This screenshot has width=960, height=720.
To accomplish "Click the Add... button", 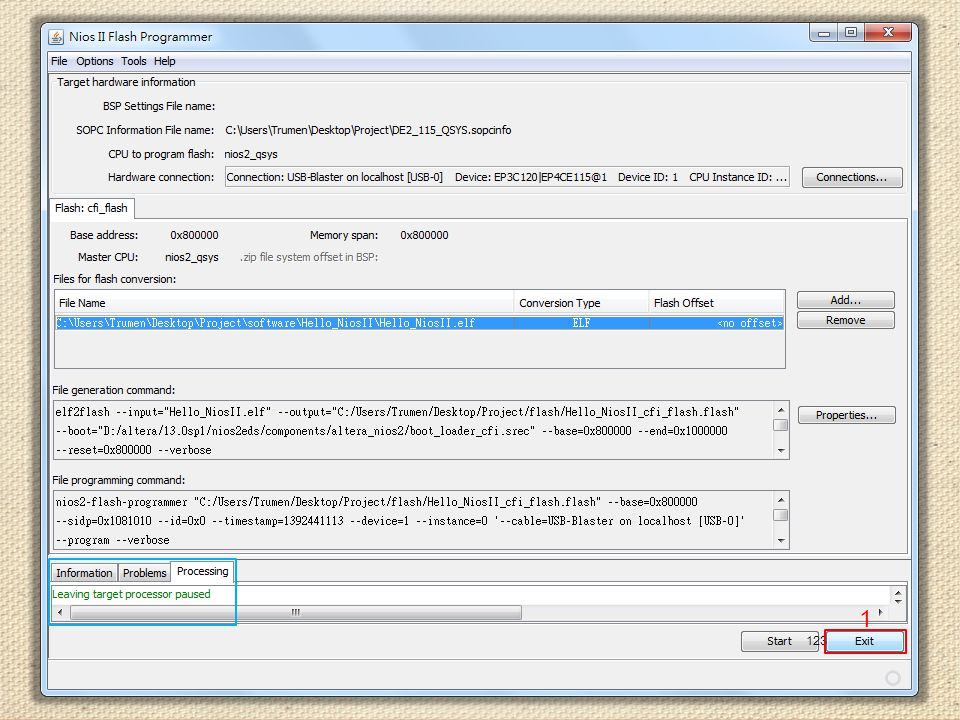I will point(846,300).
